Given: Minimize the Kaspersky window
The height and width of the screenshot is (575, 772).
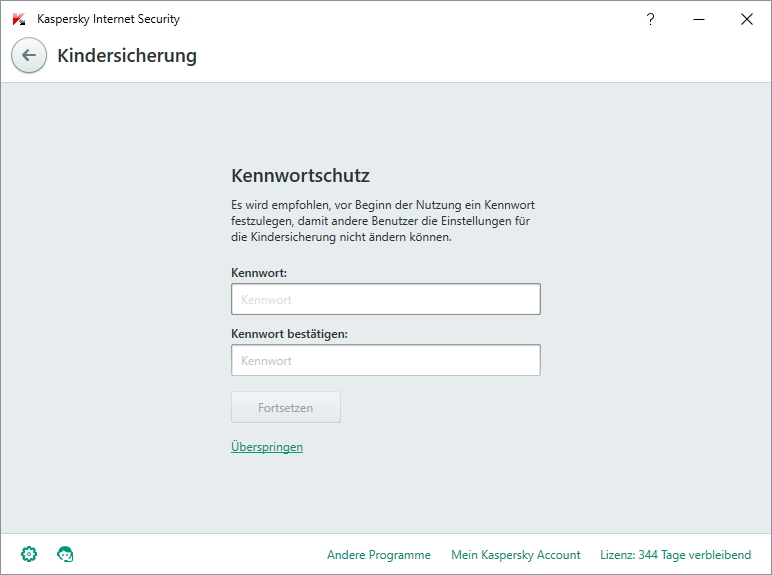Looking at the screenshot, I should 699,19.
